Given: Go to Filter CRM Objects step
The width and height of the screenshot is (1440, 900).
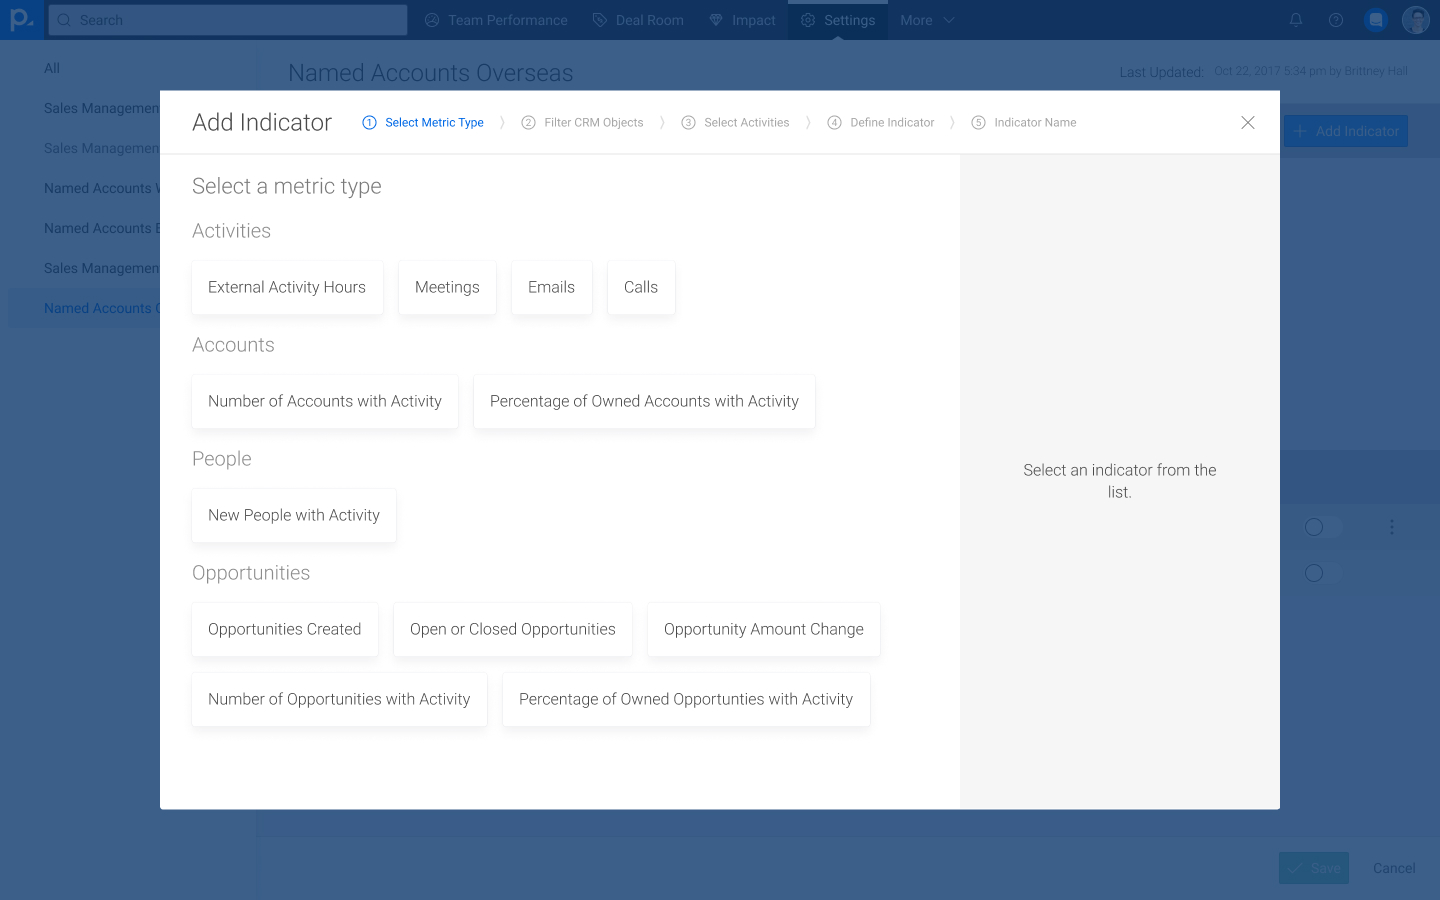Looking at the screenshot, I should [583, 122].
